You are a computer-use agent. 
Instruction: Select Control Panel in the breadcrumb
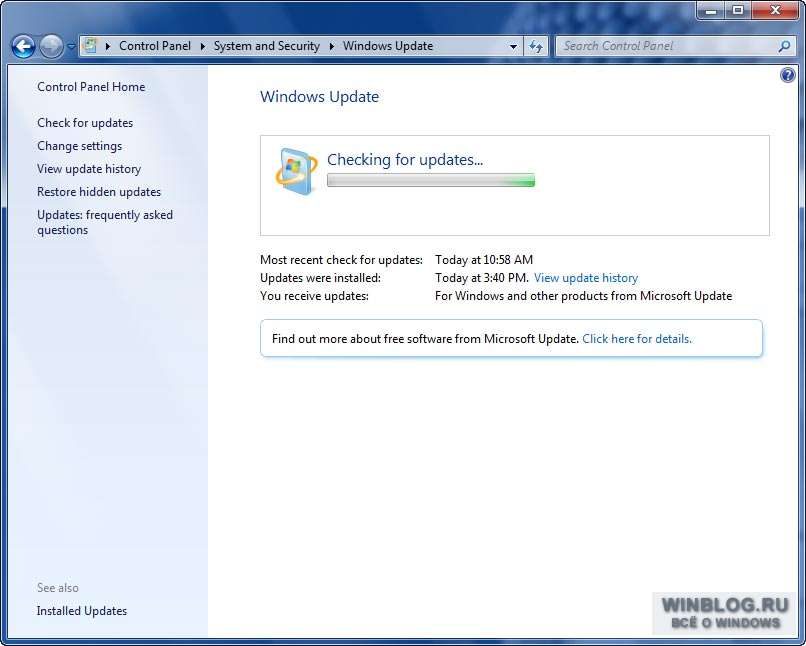155,46
